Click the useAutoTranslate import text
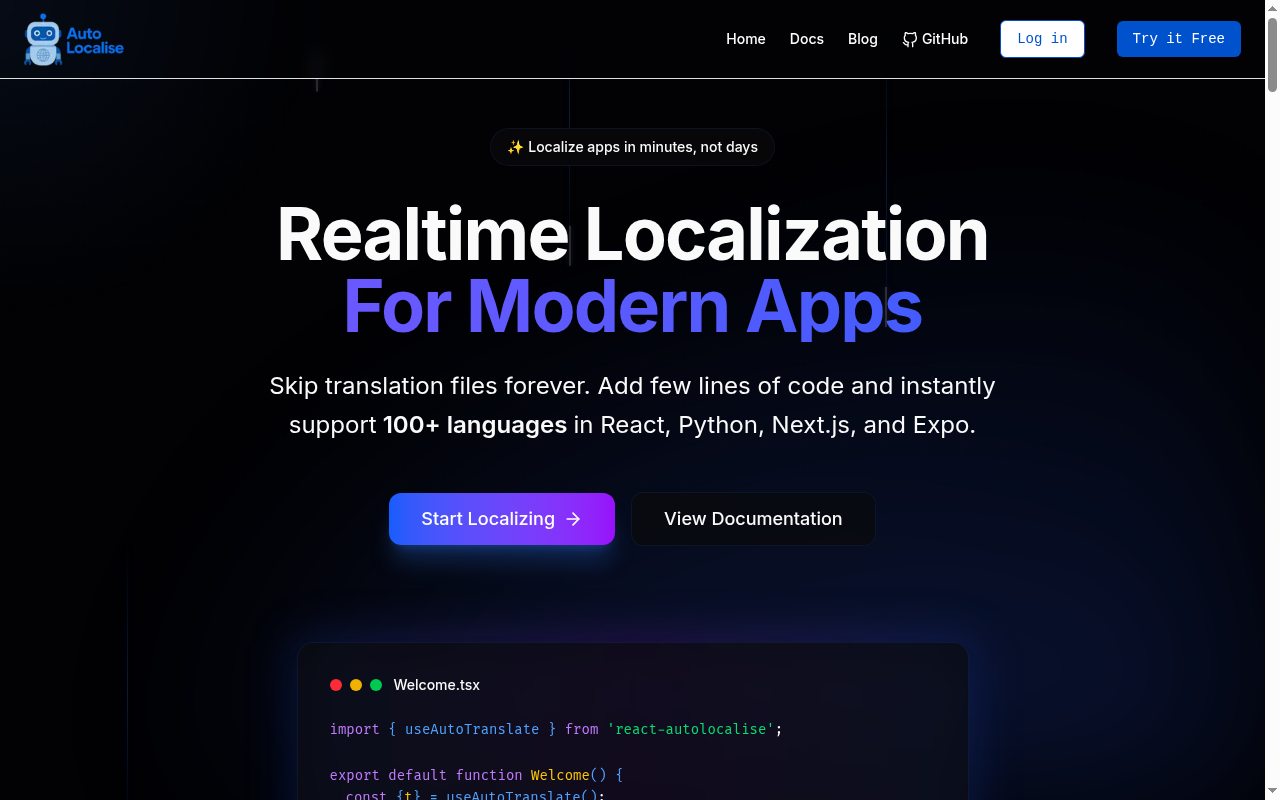1280x800 pixels. (x=472, y=729)
